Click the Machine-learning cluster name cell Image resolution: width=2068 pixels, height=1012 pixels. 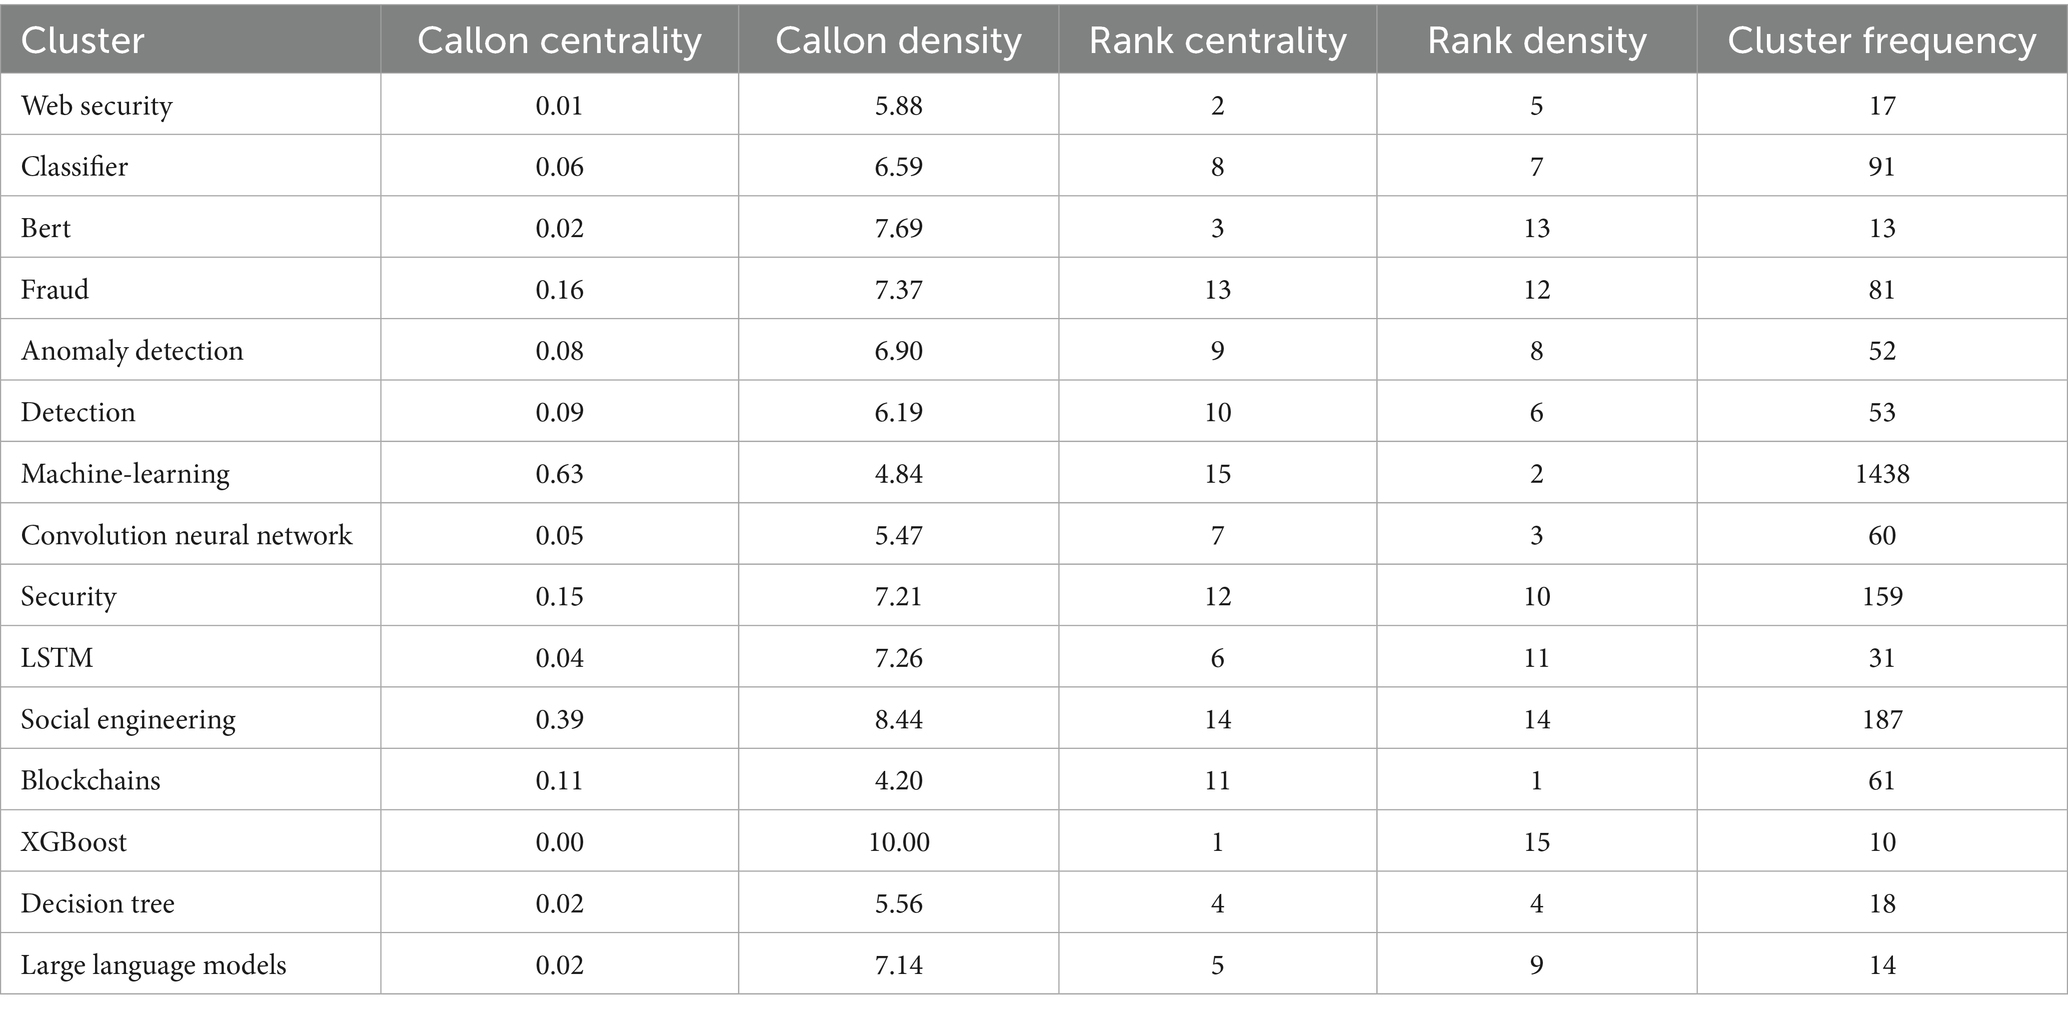pos(125,474)
